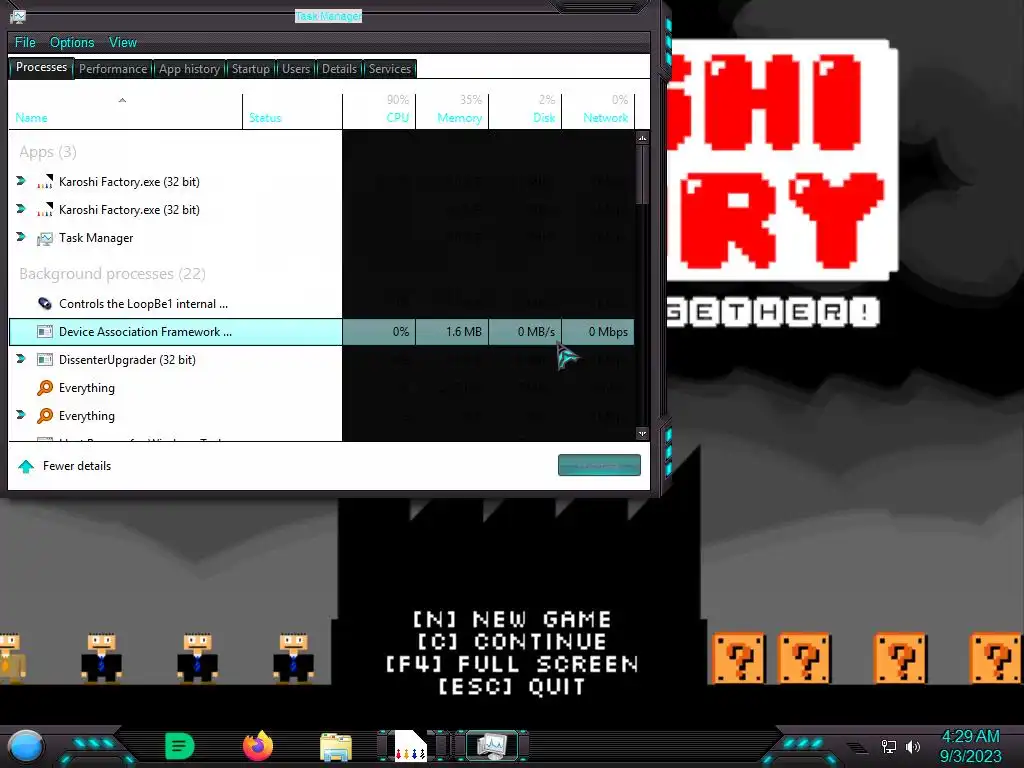
Task: Switch to the Performance tab
Action: [x=113, y=69]
